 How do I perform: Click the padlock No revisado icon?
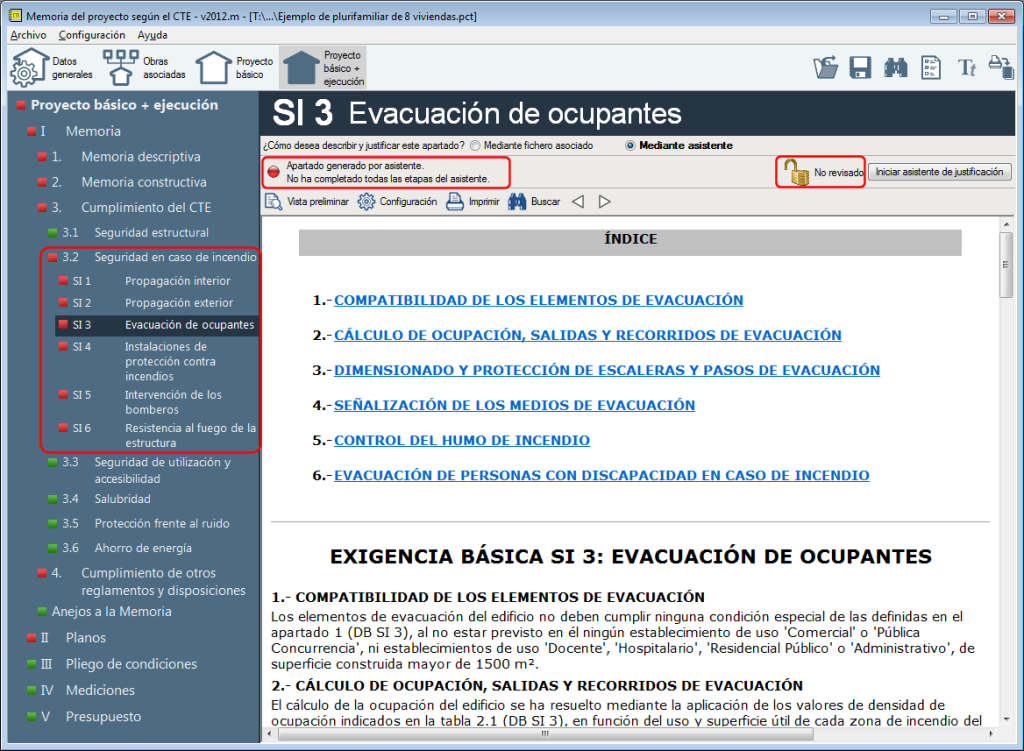click(796, 172)
